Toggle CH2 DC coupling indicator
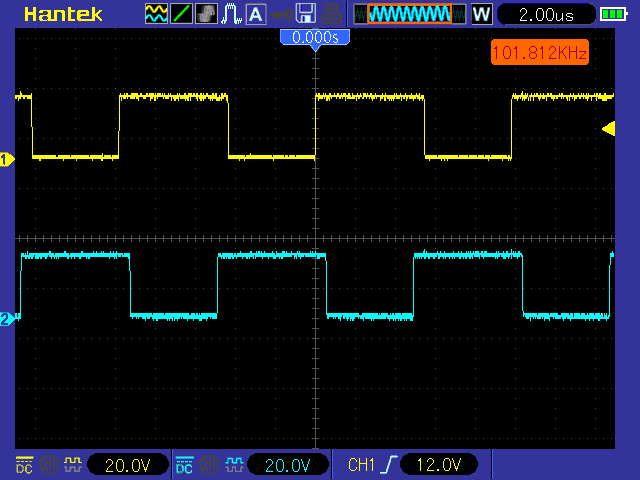Image resolution: width=640 pixels, height=480 pixels. point(184,465)
